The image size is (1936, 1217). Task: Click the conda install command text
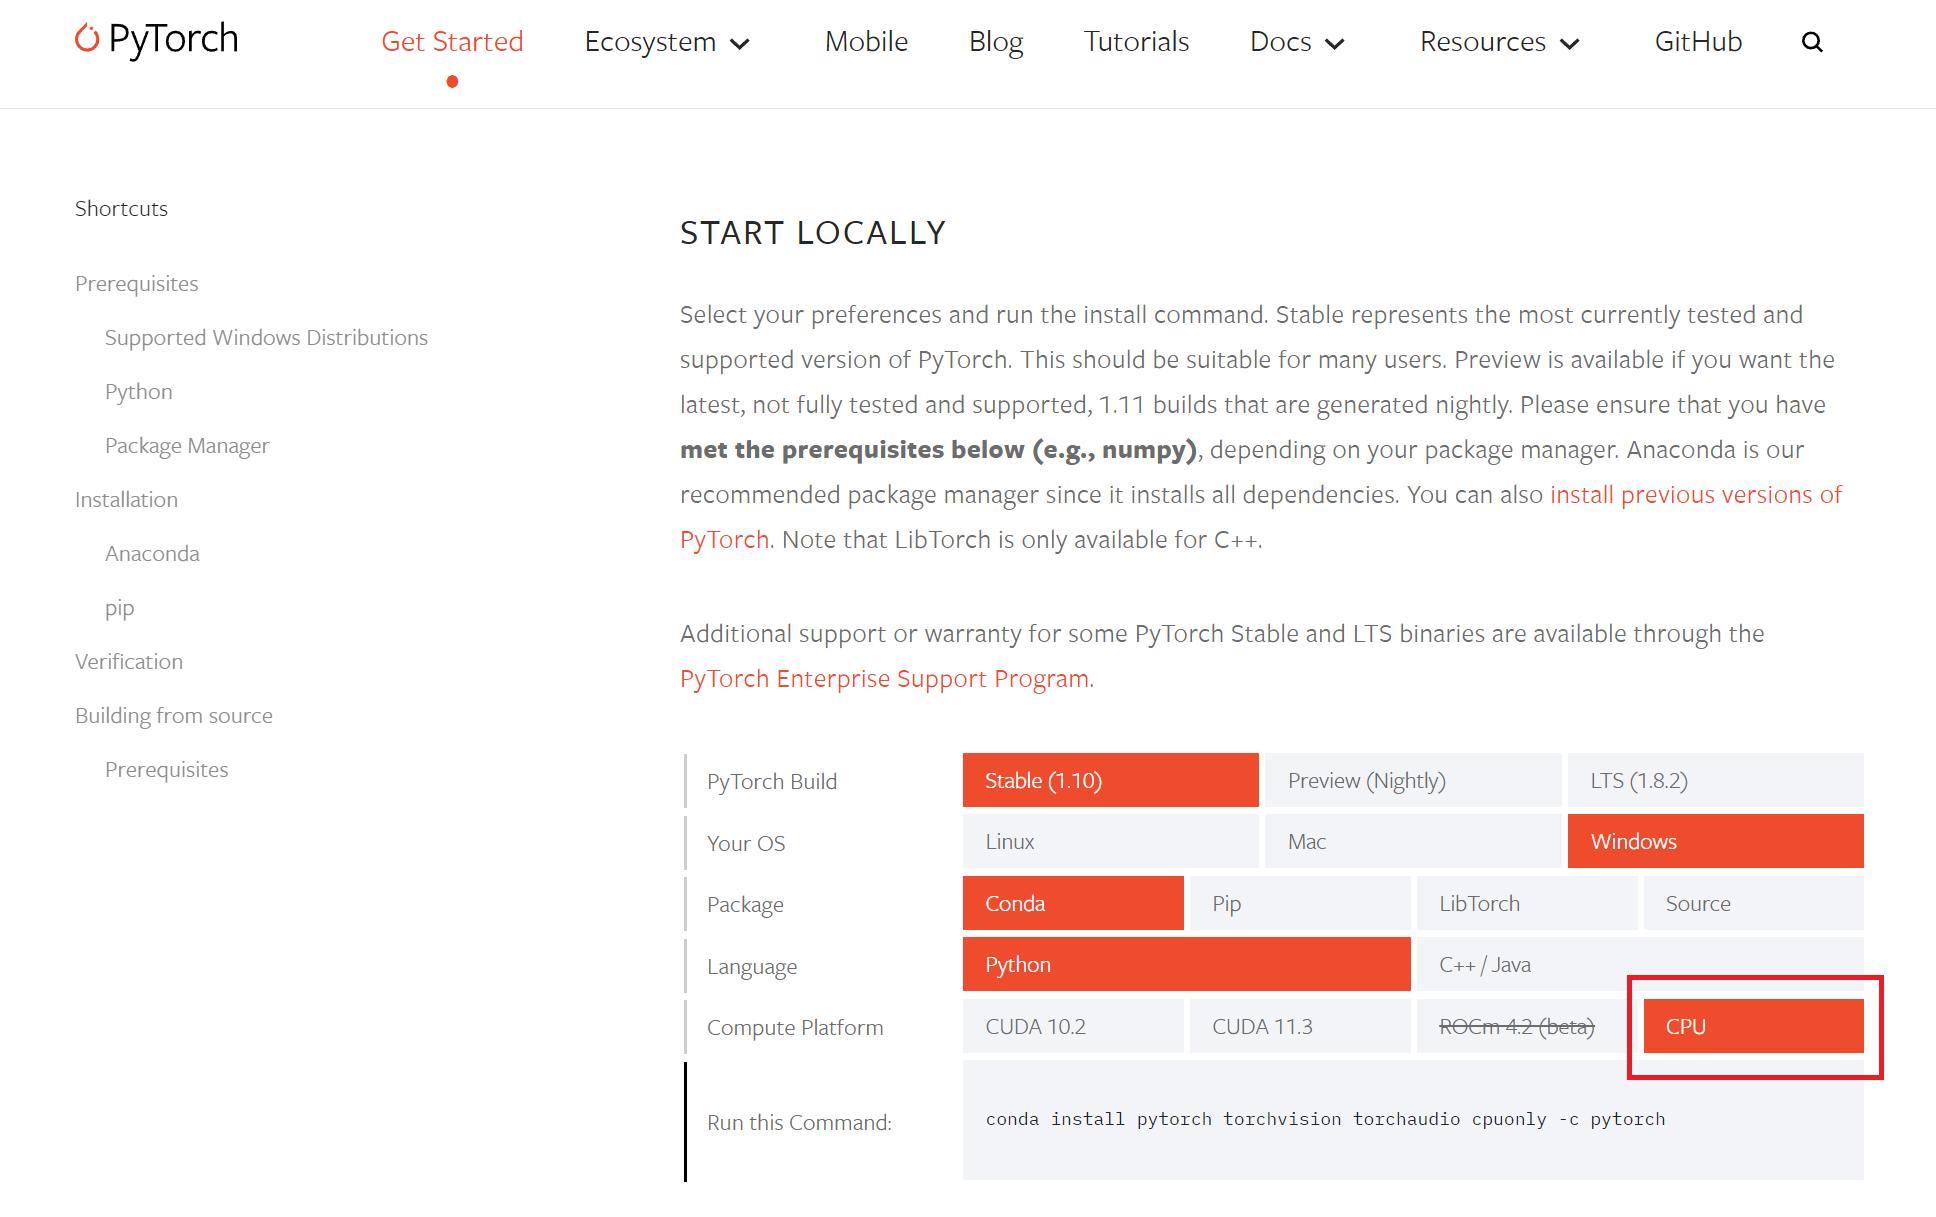(1324, 1120)
